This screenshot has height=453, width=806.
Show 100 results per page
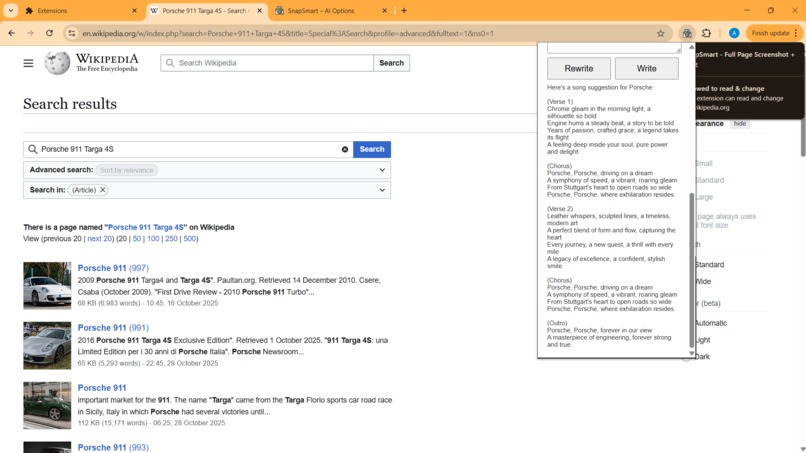153,239
